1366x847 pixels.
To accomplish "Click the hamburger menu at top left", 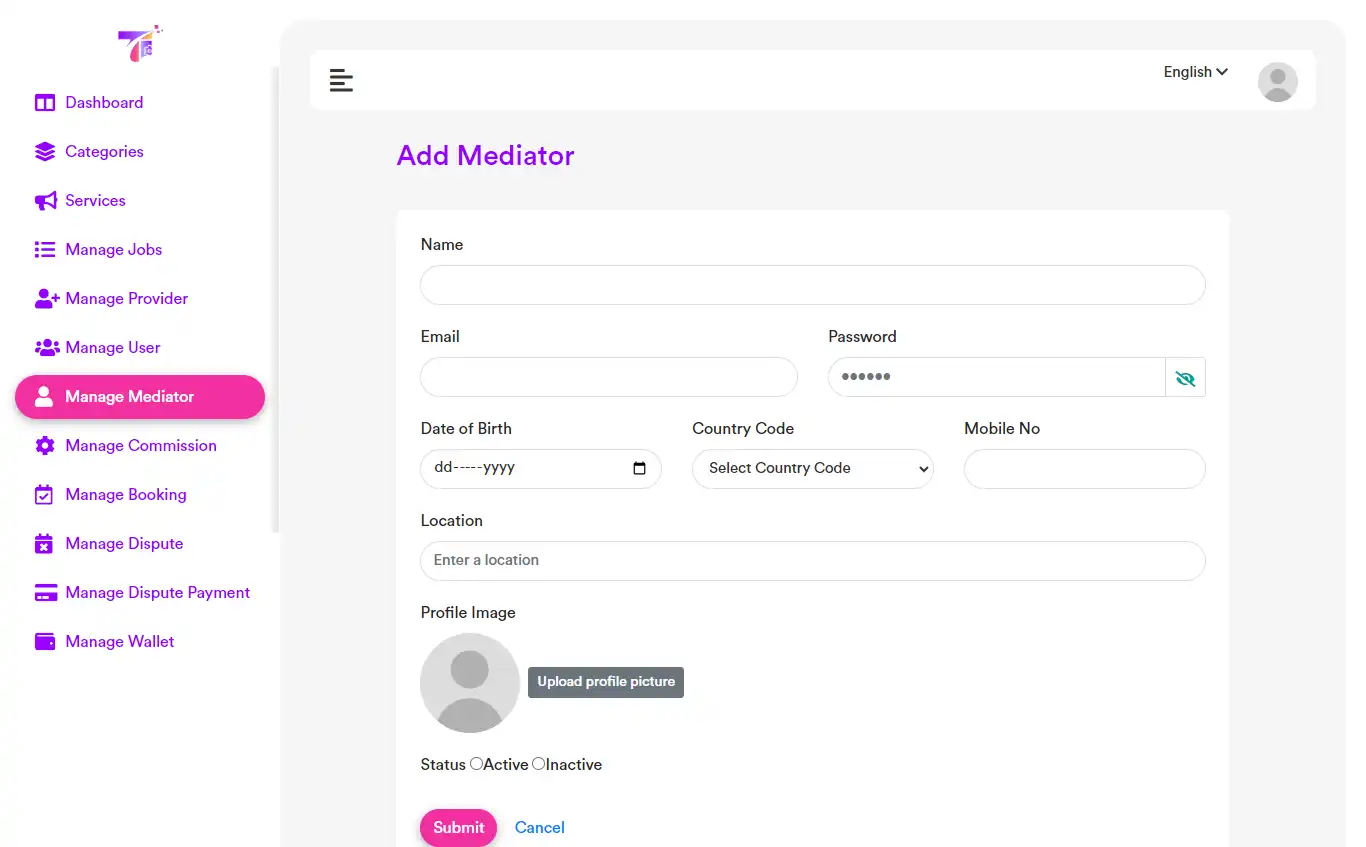I will [x=341, y=80].
